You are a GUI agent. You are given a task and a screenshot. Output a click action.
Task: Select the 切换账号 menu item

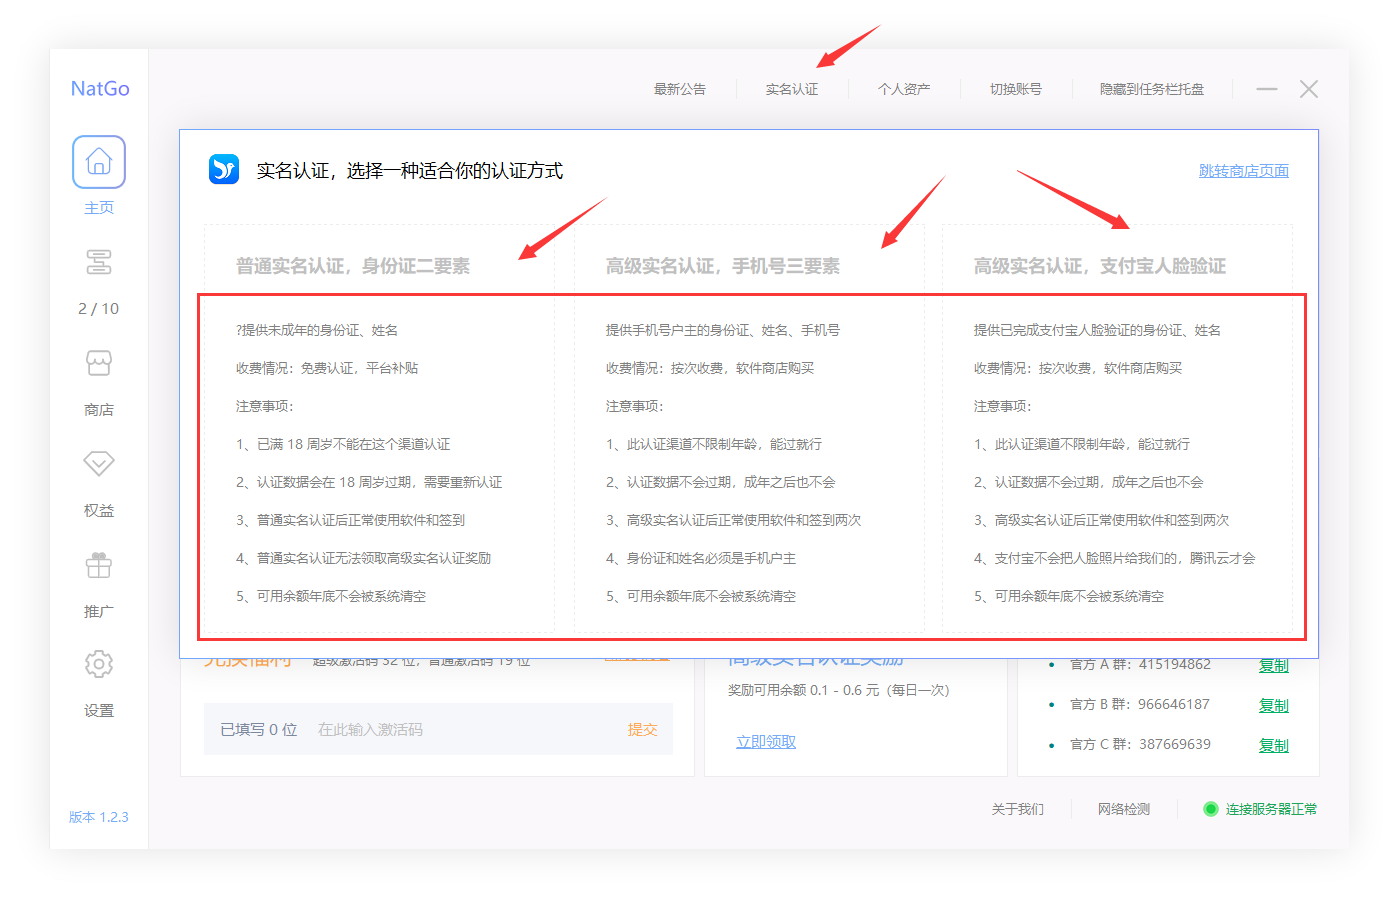coord(1016,89)
